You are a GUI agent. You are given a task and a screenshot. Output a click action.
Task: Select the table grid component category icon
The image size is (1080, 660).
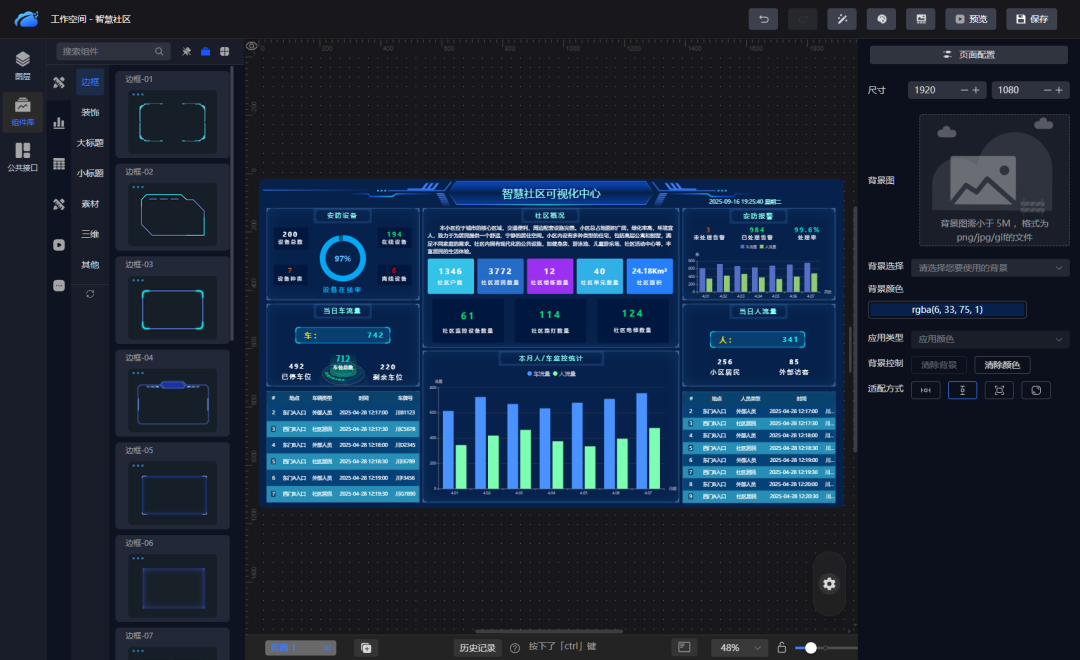59,164
